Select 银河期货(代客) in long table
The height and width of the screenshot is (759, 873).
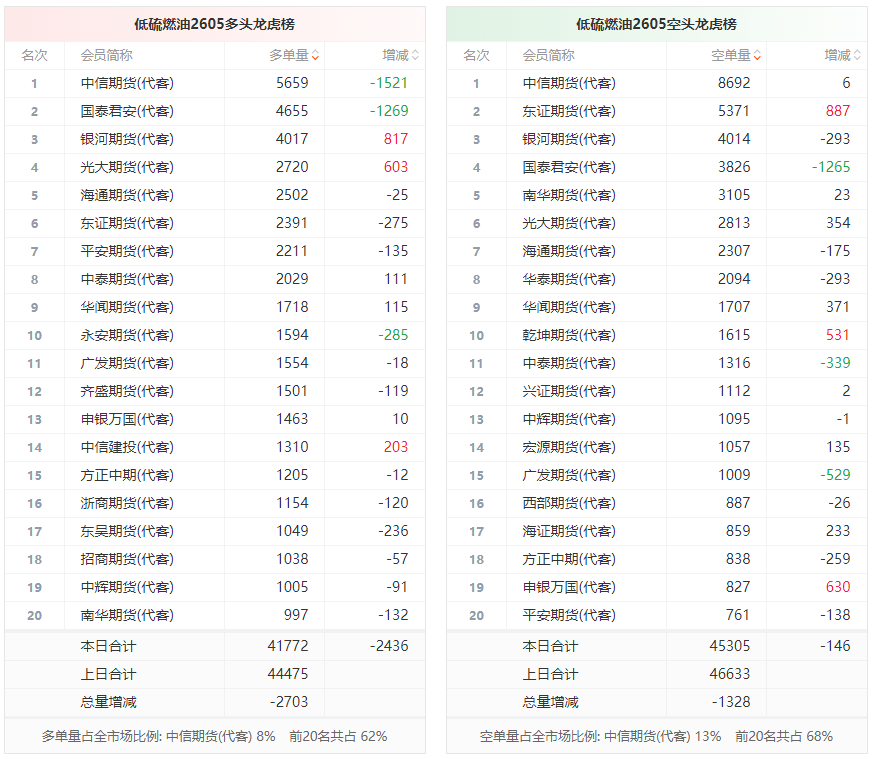tap(127, 139)
